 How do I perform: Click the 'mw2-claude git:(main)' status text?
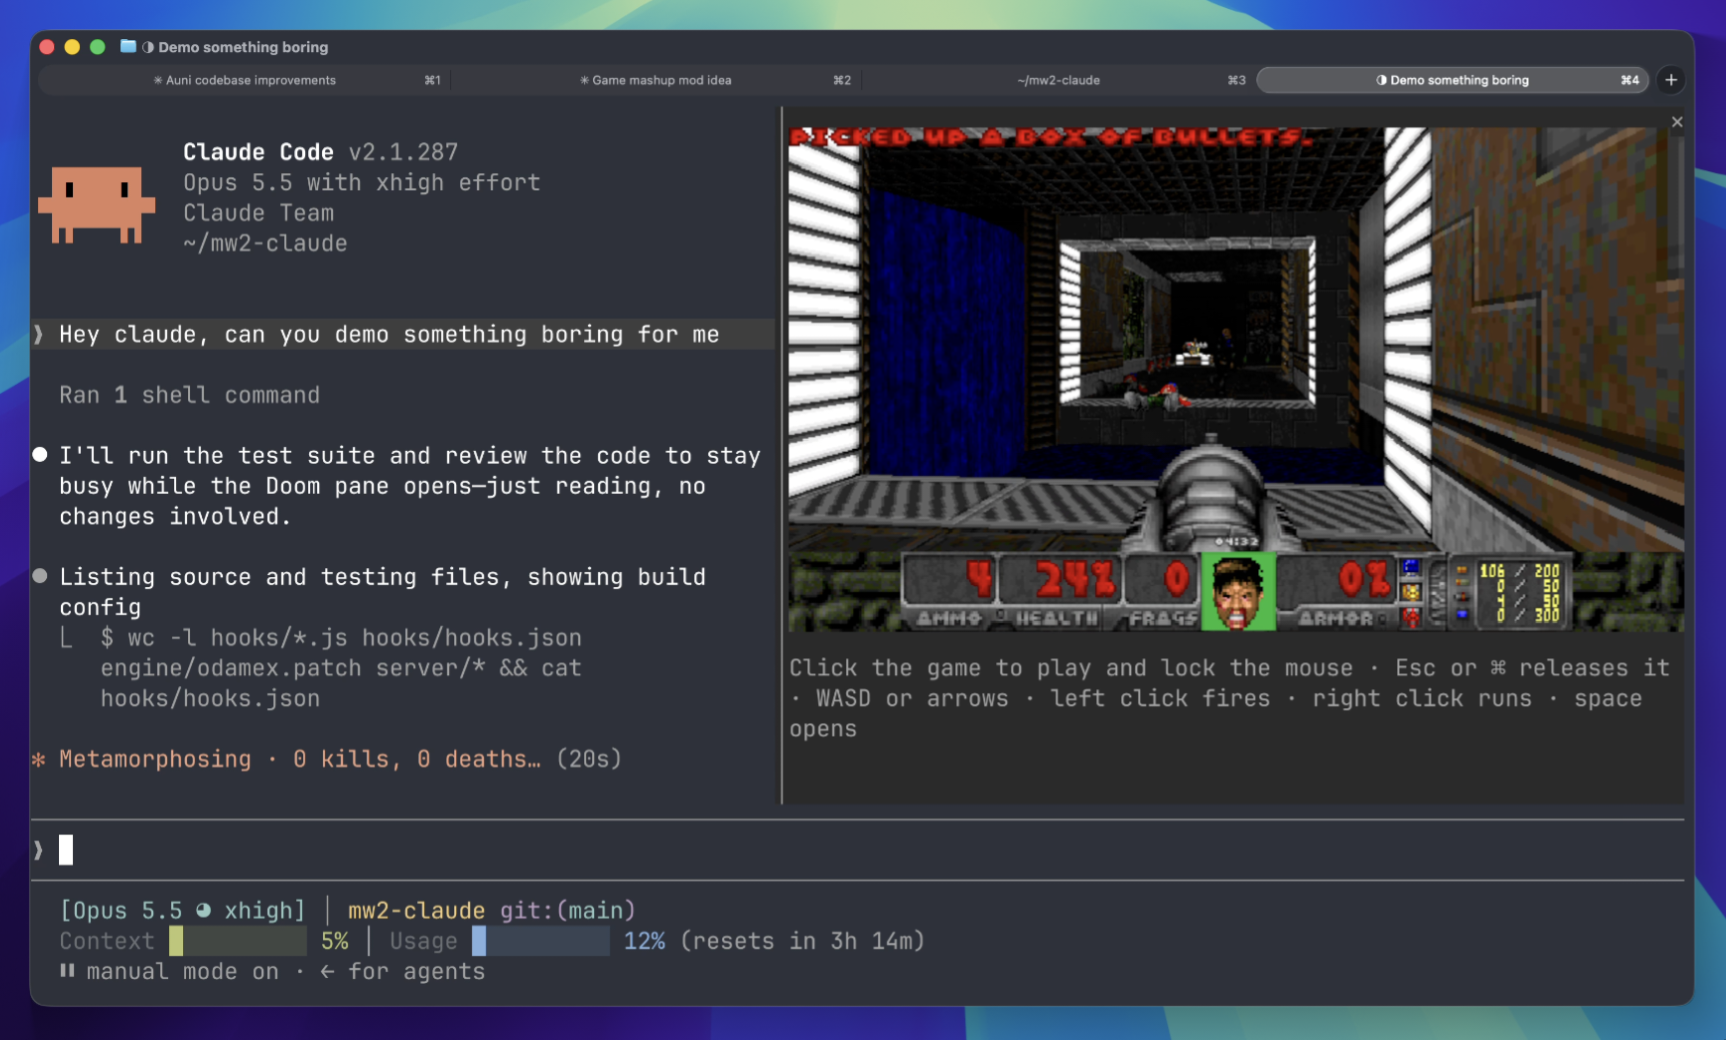(x=491, y=910)
